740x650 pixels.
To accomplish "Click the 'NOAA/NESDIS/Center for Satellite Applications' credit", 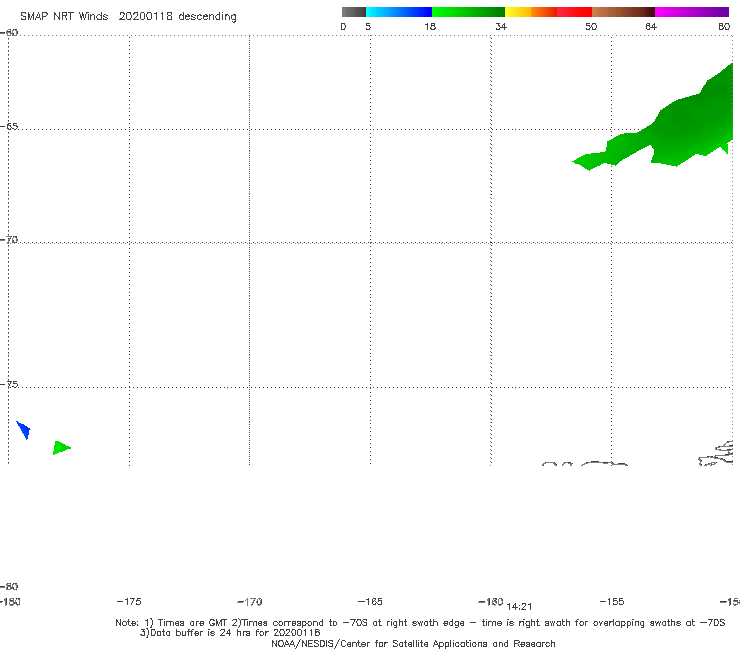I will point(413,643).
